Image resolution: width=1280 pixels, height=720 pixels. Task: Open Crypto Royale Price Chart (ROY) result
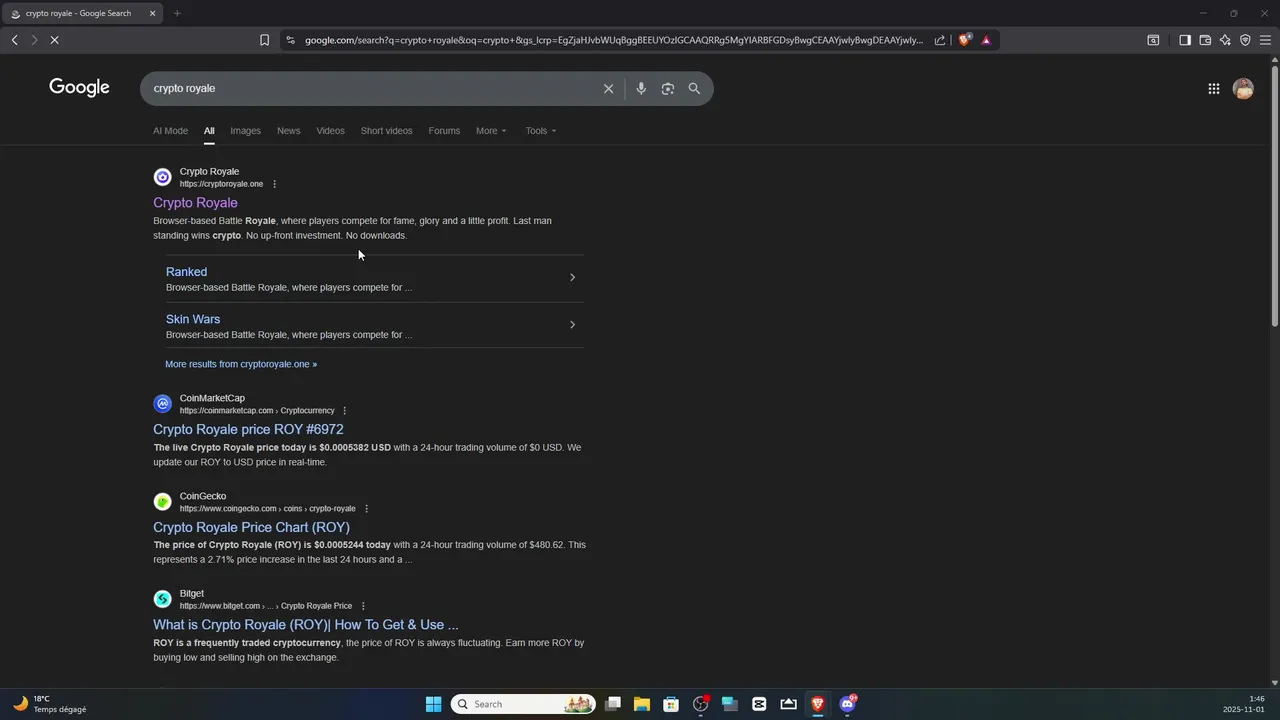coord(251,527)
